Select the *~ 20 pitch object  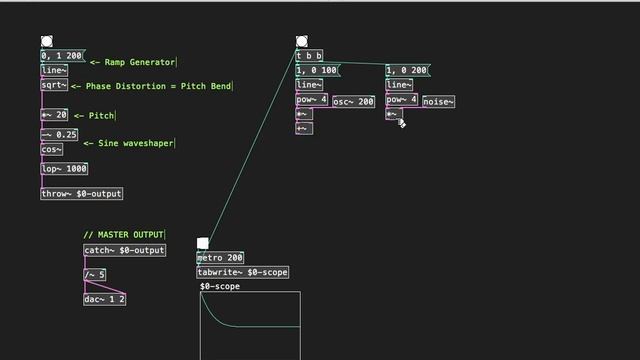coord(54,115)
